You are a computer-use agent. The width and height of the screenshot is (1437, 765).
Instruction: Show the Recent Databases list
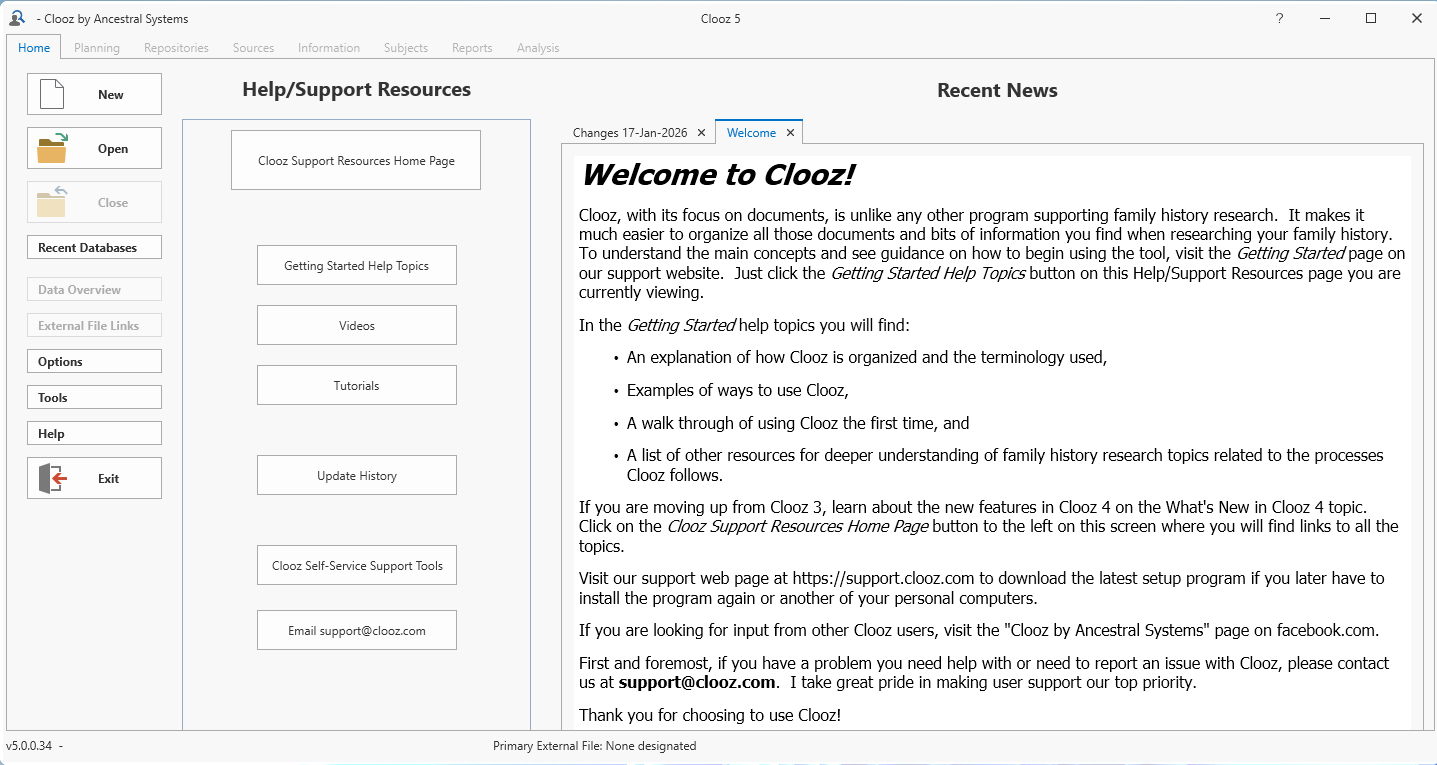coord(94,248)
